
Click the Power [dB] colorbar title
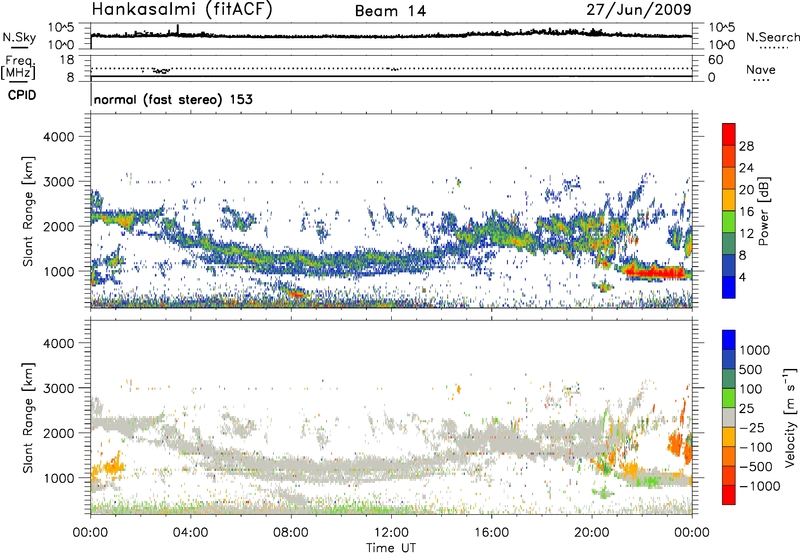[764, 211]
